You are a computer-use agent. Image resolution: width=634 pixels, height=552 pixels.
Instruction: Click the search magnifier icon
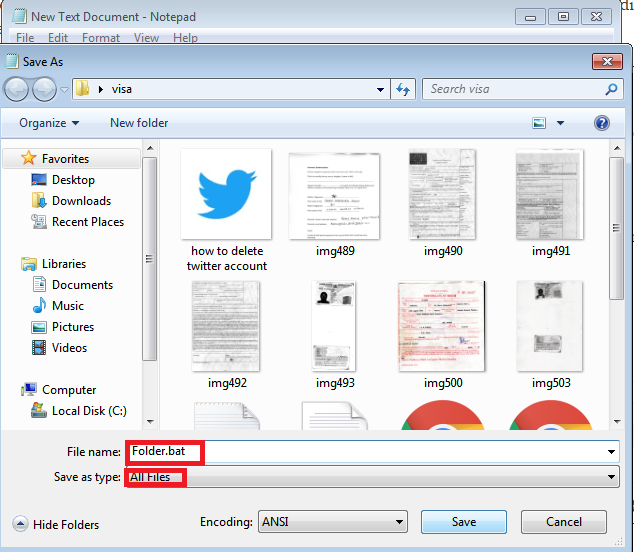(x=612, y=89)
